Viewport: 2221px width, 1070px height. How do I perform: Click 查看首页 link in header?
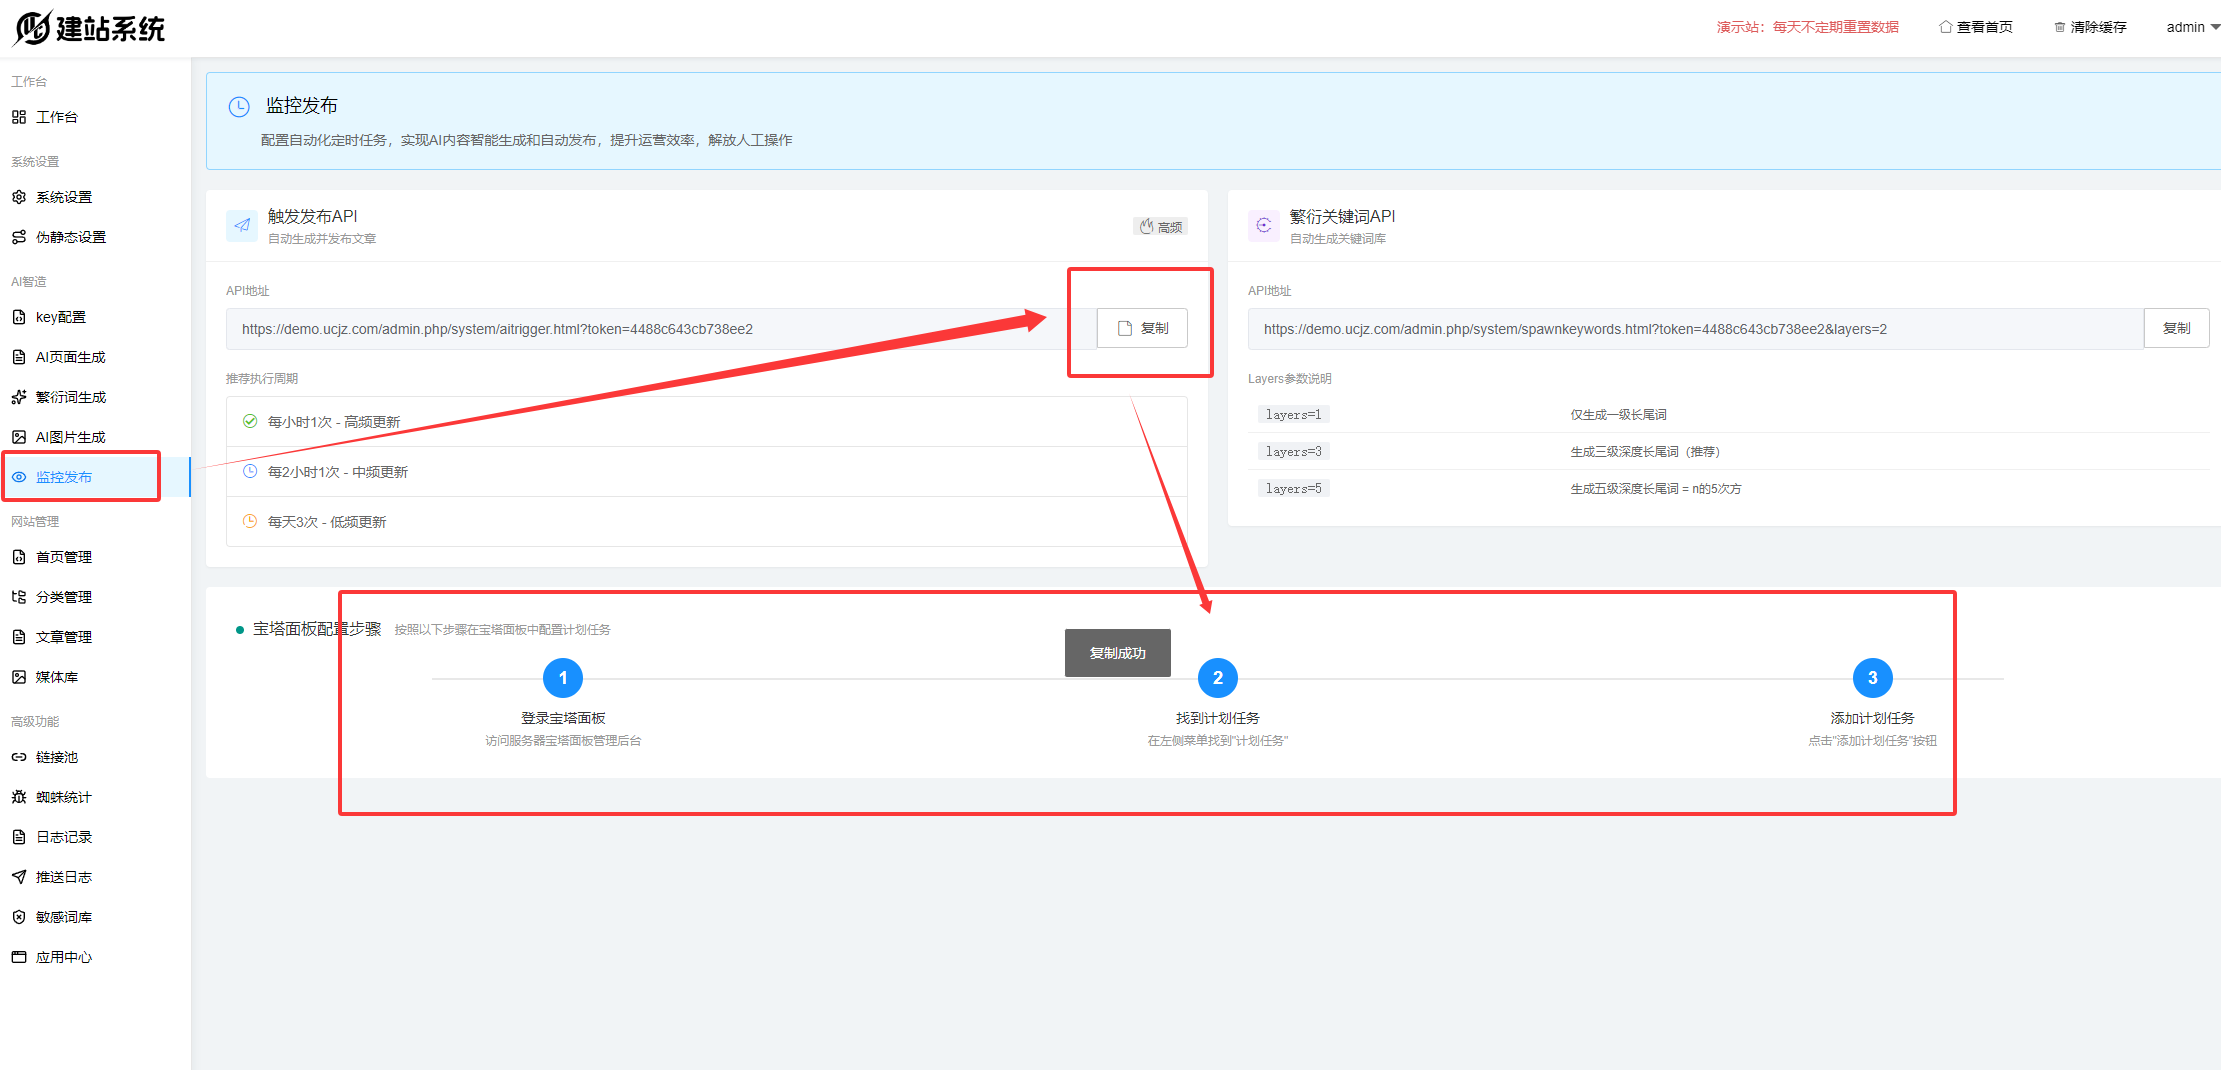[x=1975, y=27]
